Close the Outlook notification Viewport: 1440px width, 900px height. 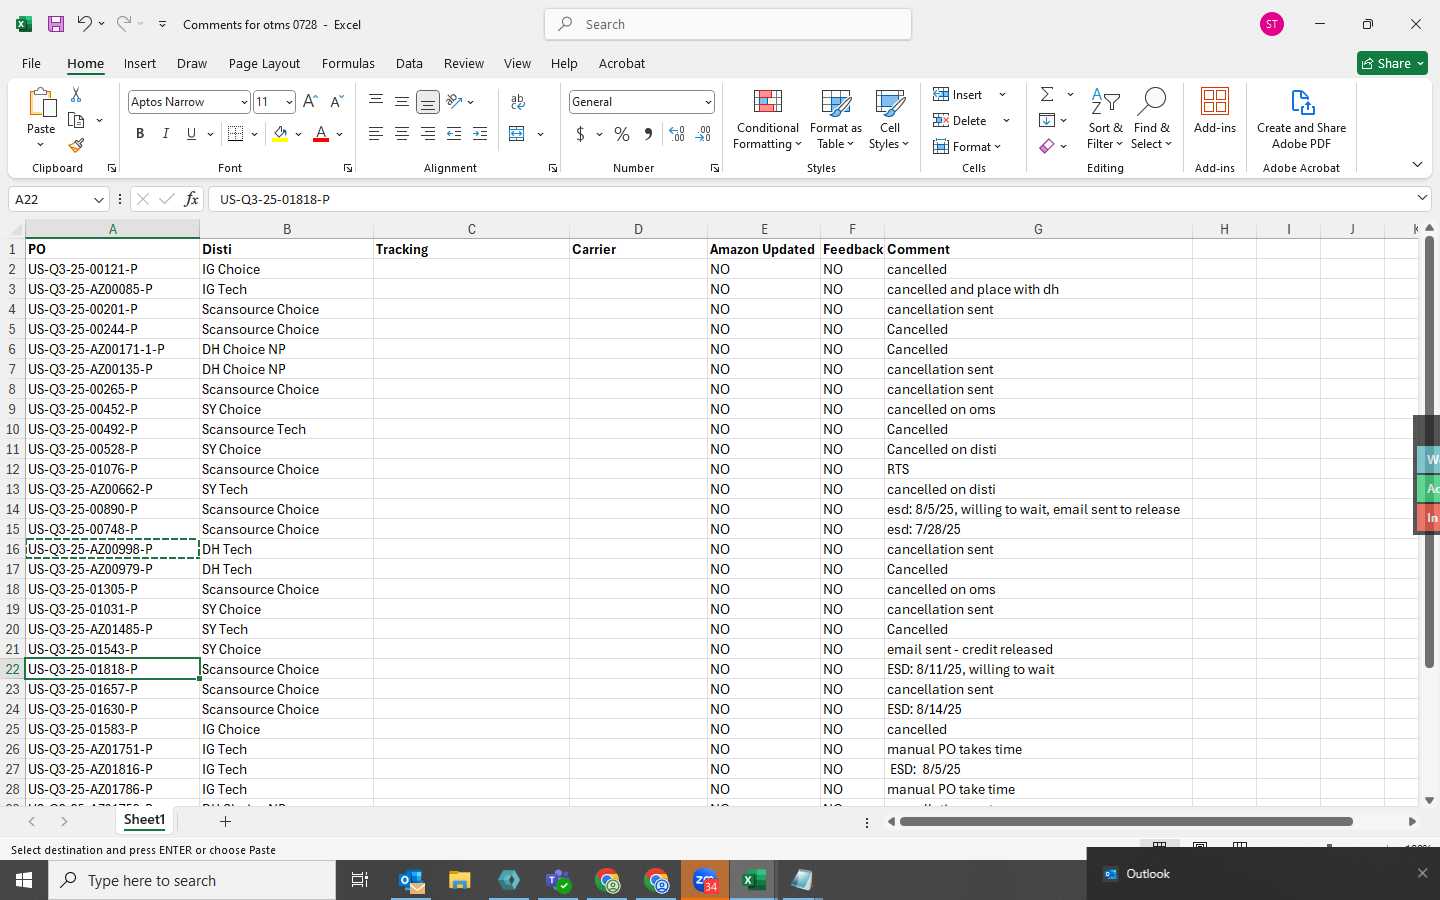pyautogui.click(x=1422, y=873)
